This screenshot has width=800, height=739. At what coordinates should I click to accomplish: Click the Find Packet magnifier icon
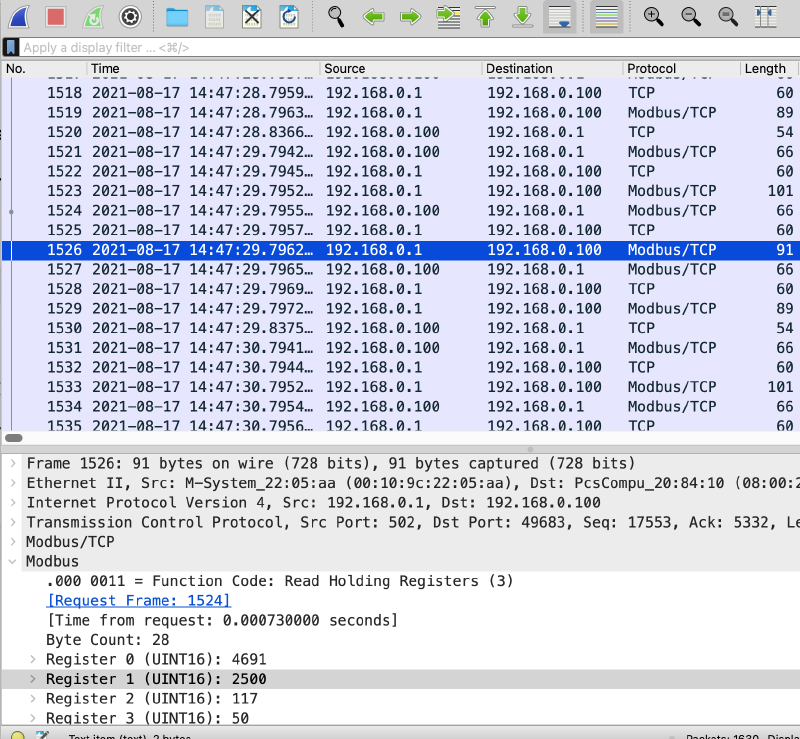coord(336,16)
